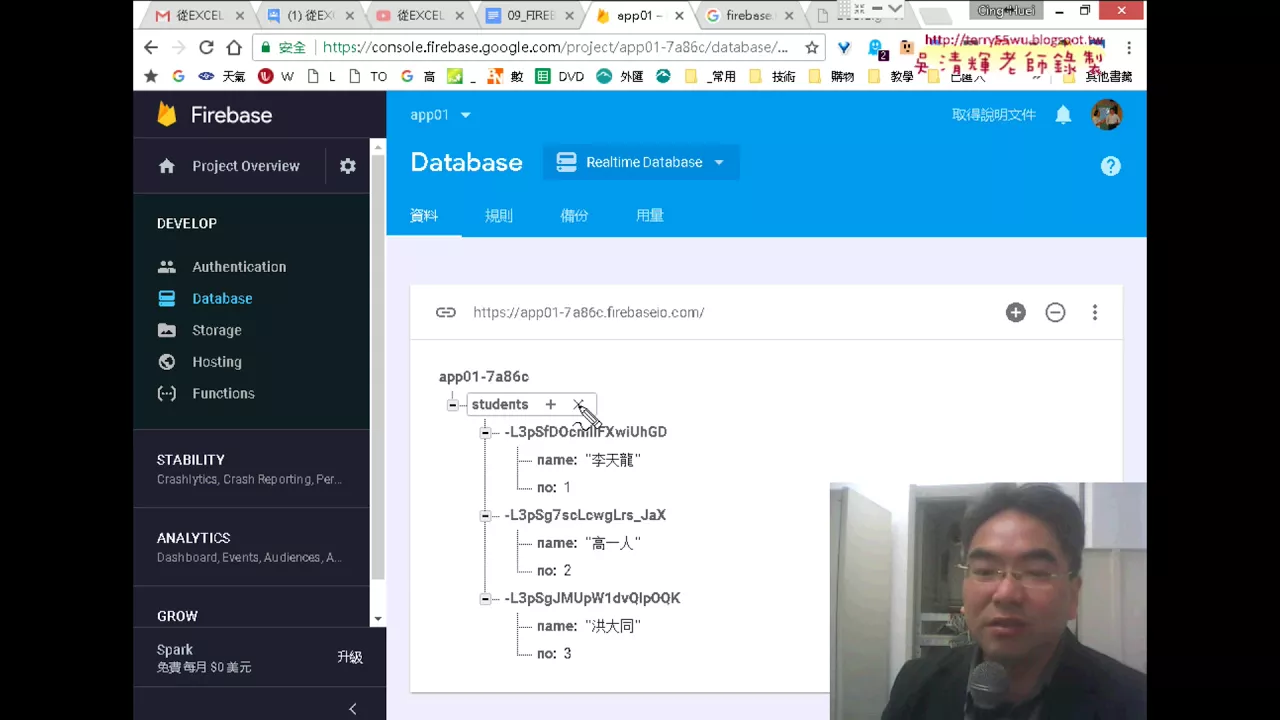Open Storage section
The height and width of the screenshot is (720, 1280).
[x=217, y=330]
